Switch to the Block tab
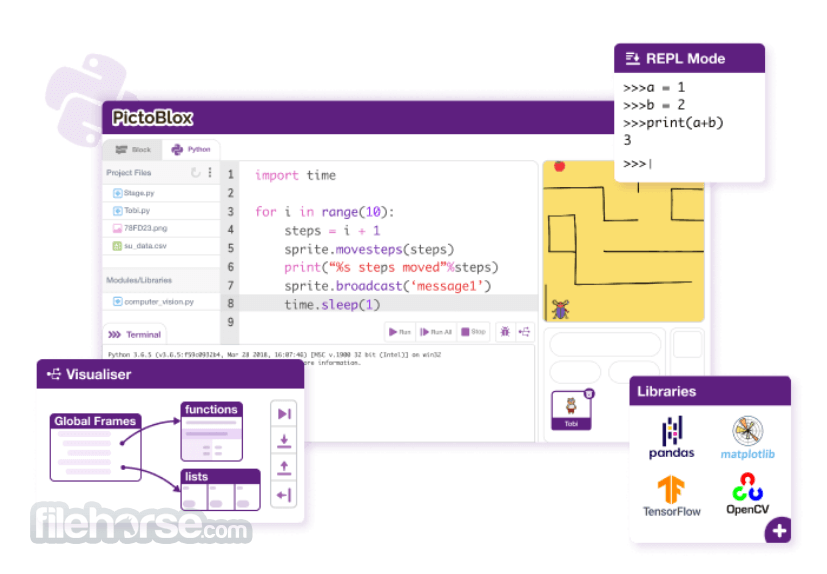Screen dimensions: 827x574 click(133, 150)
